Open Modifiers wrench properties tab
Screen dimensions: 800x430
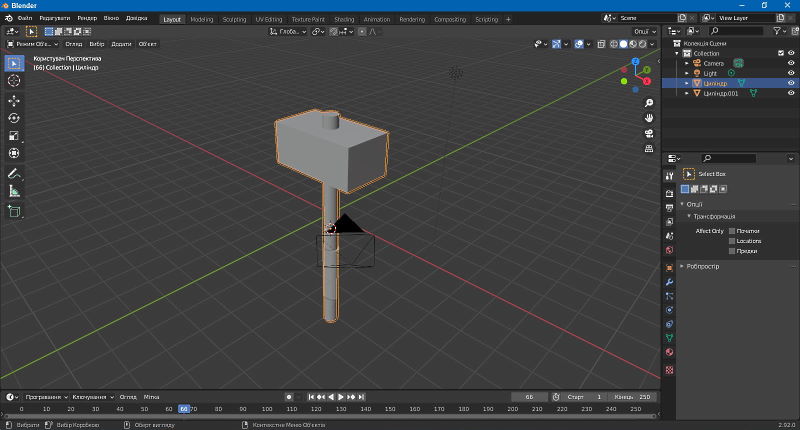click(x=669, y=282)
